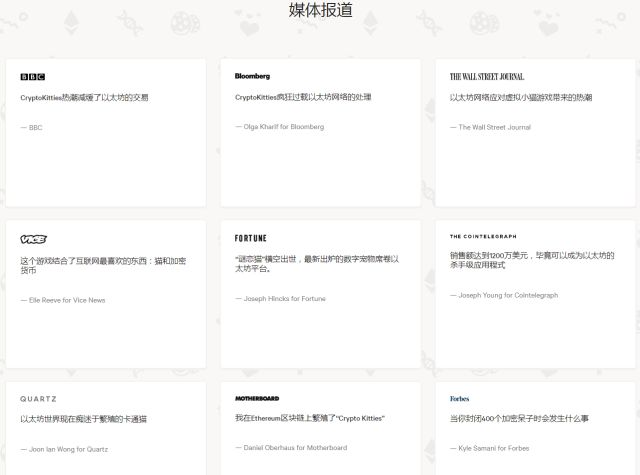The height and width of the screenshot is (475, 640).
Task: Open the Bloomberg CryptoKitties headline
Action: click(303, 97)
